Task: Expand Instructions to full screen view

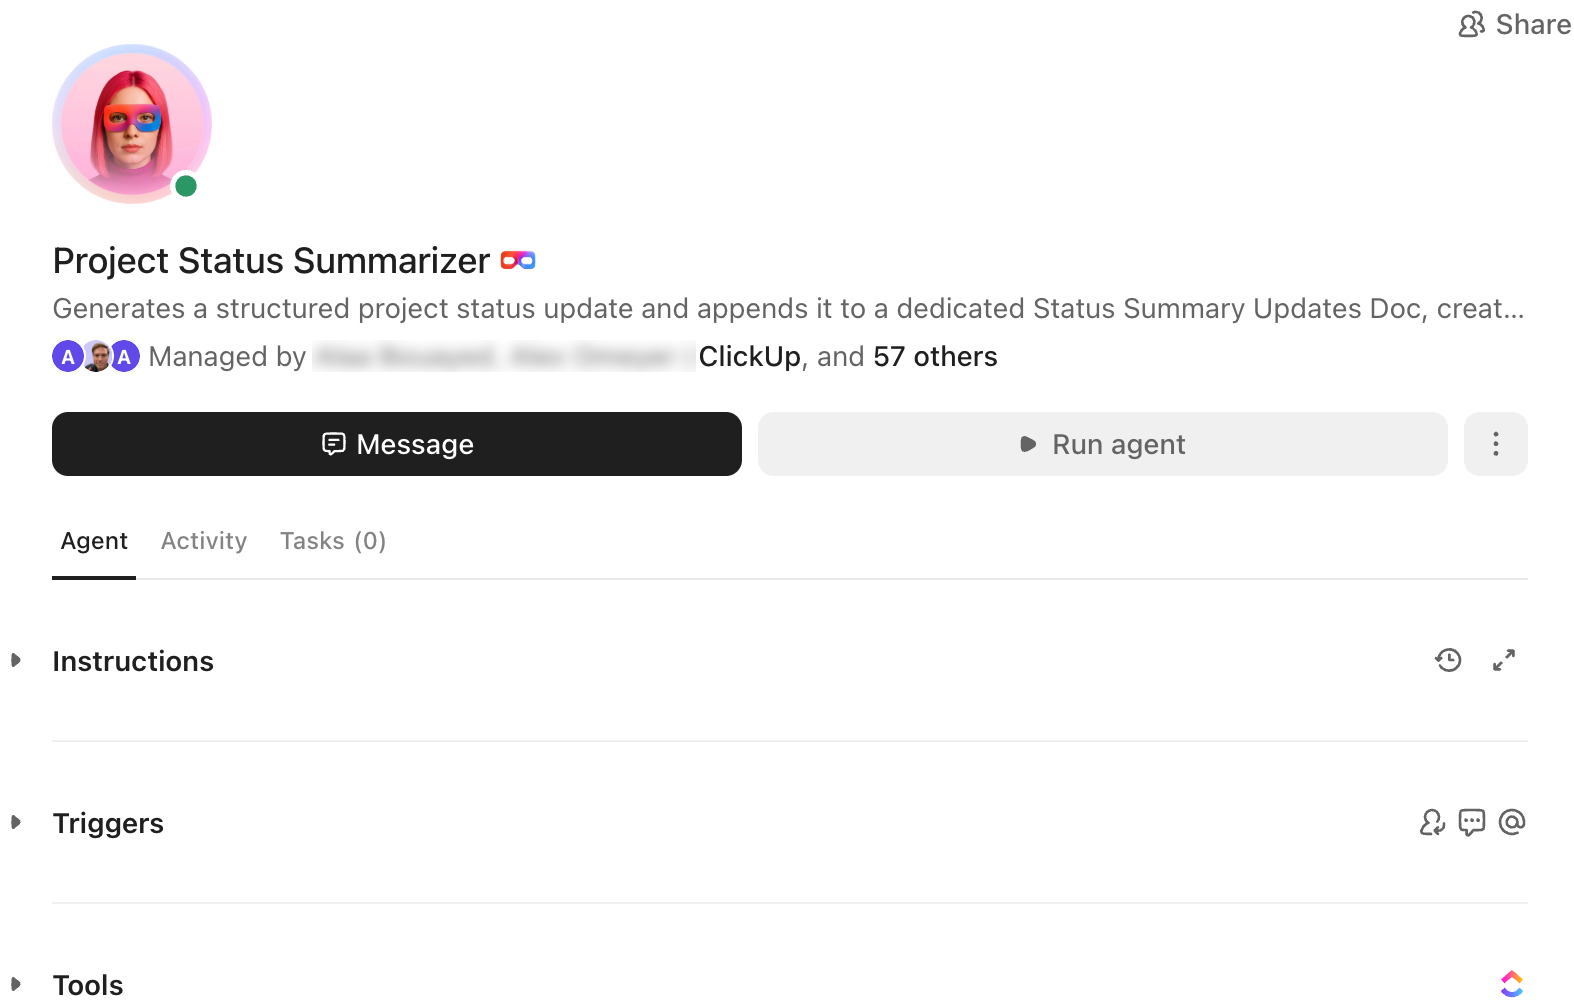Action: [1505, 660]
